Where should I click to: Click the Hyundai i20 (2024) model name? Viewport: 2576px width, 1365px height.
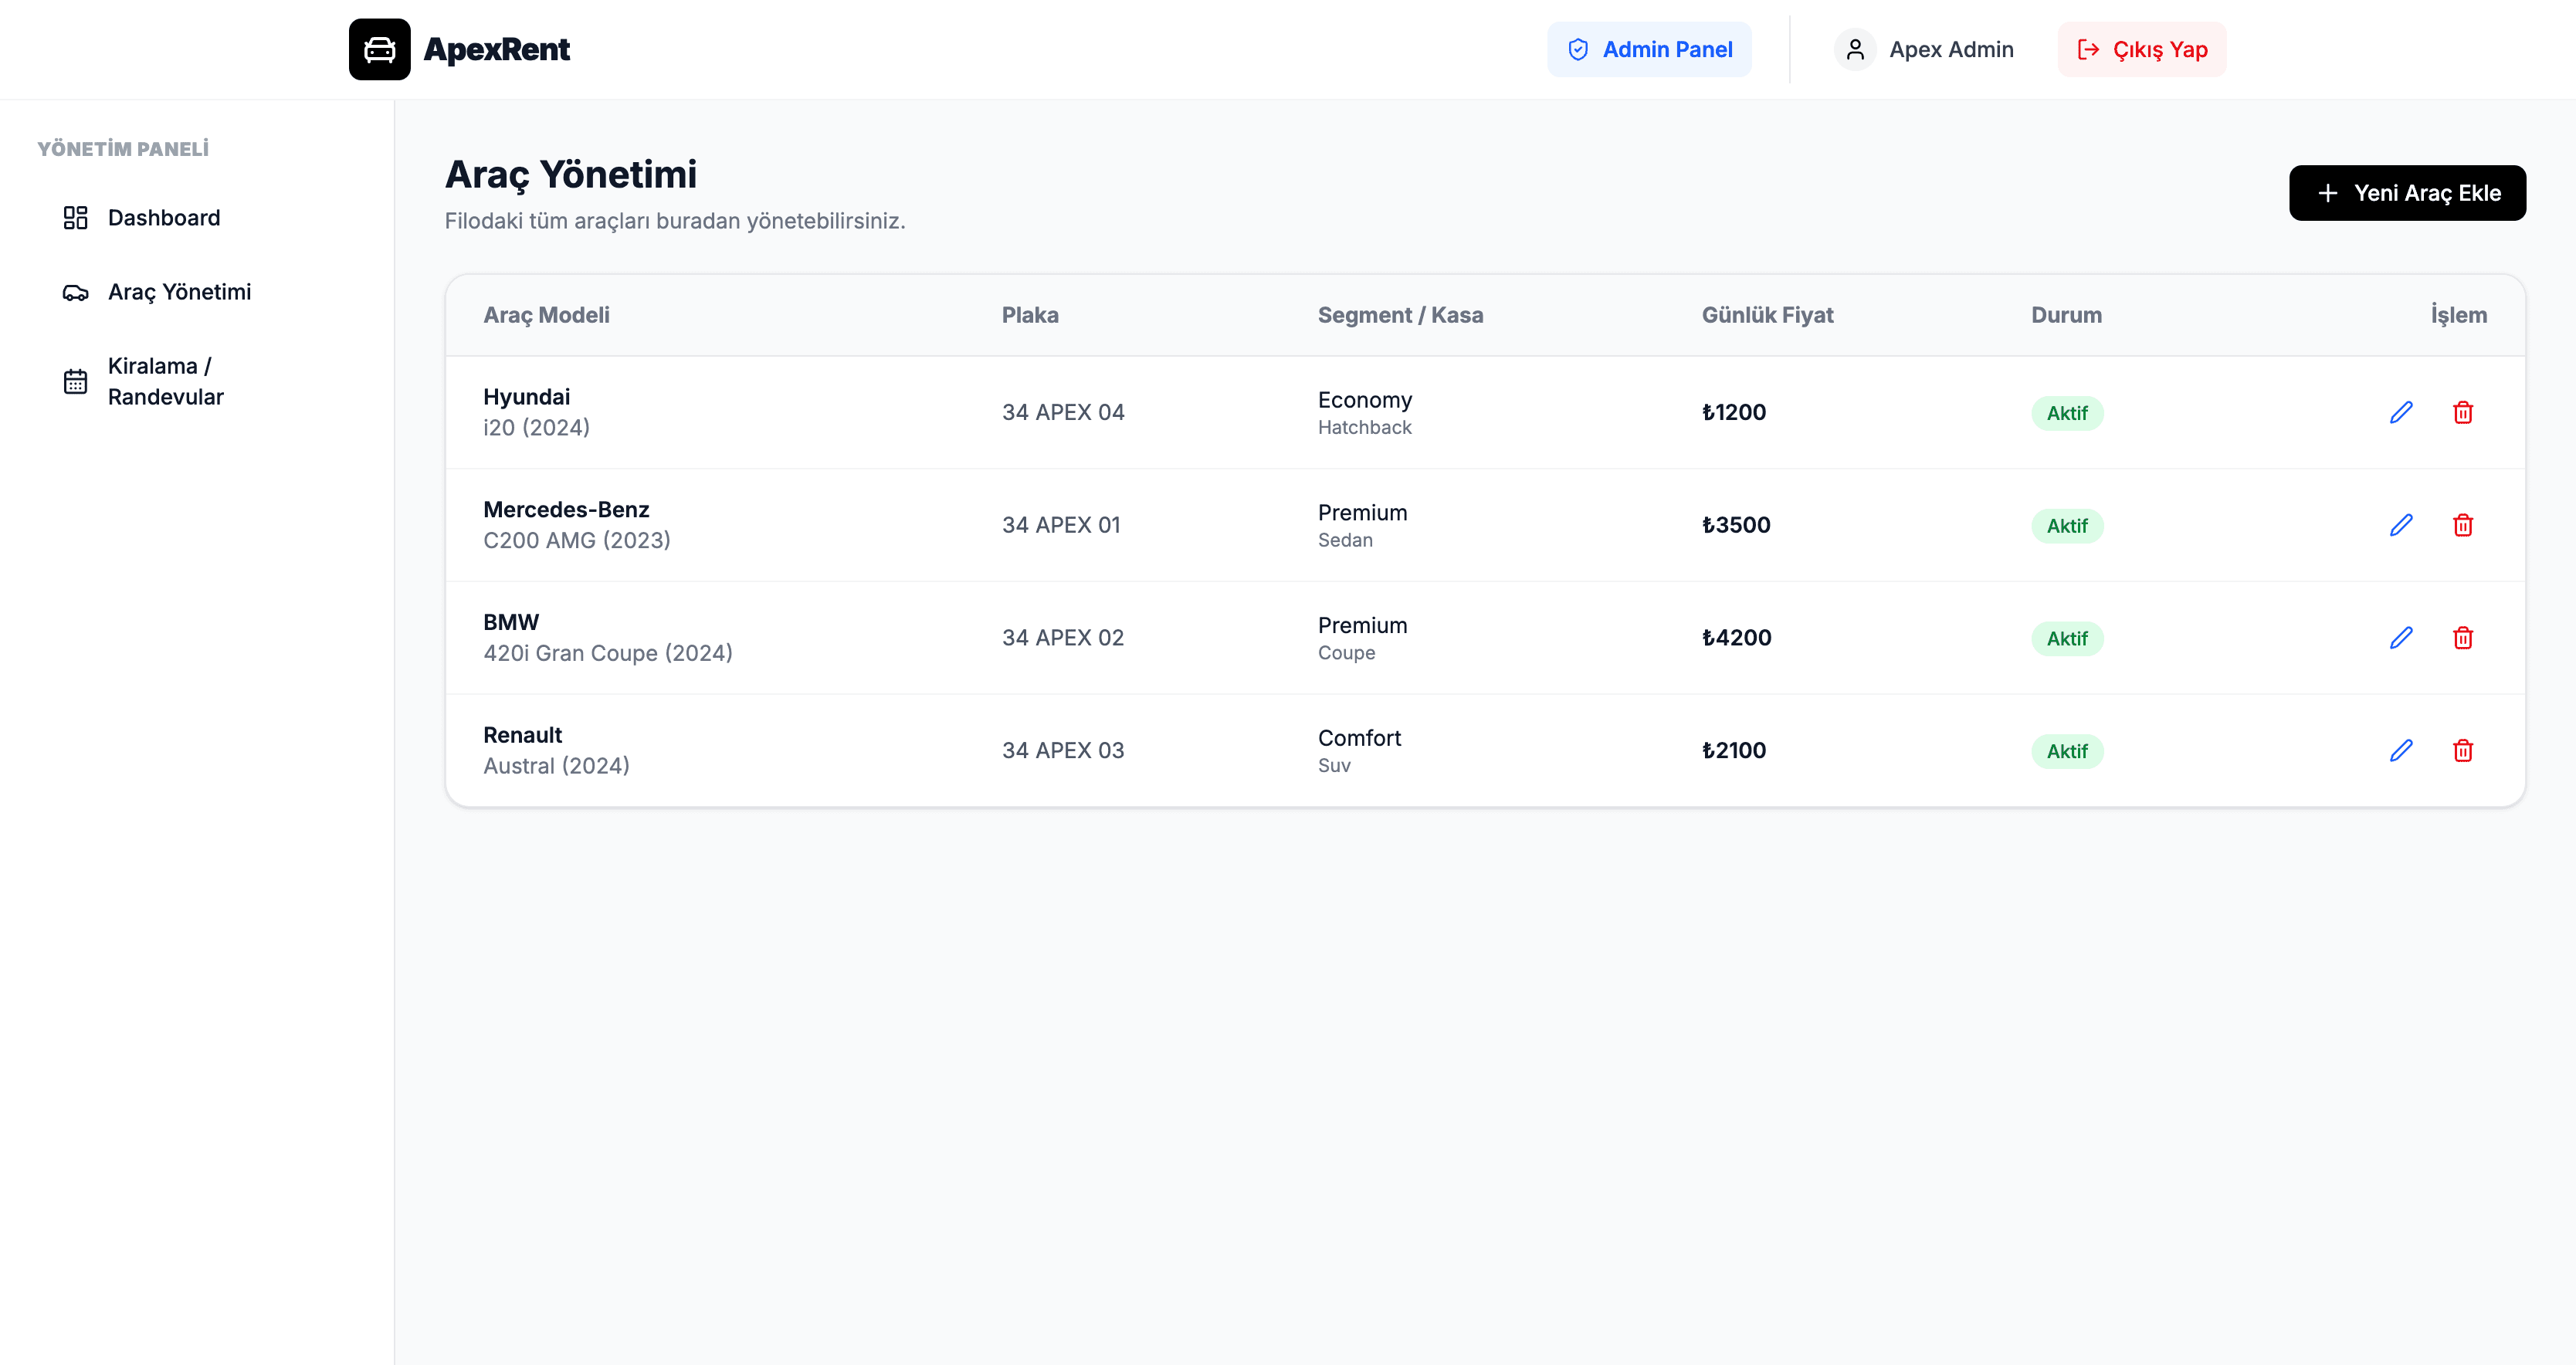[536, 412]
